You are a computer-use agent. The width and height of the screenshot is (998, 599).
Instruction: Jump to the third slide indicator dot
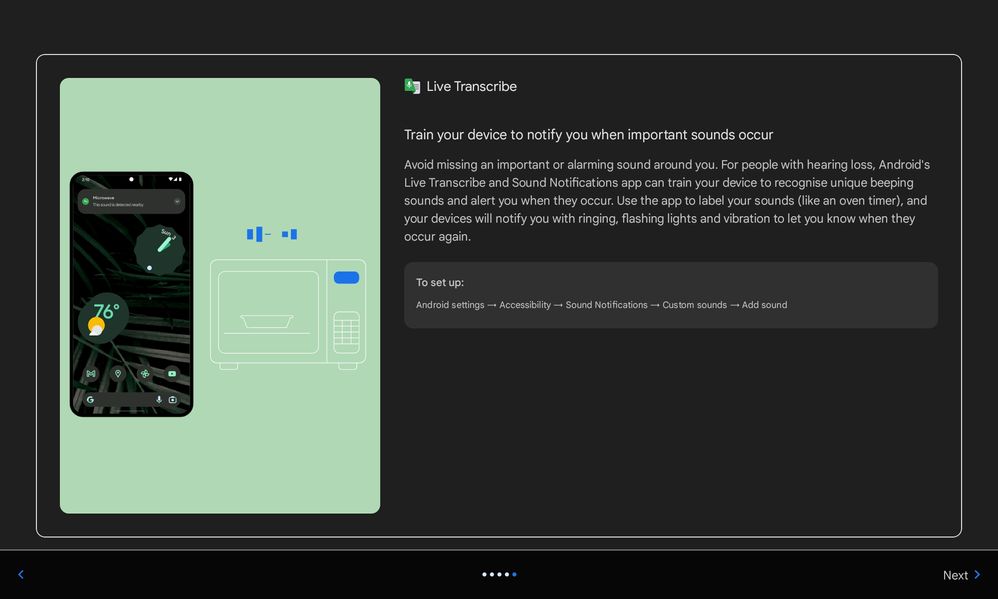pyautogui.click(x=499, y=574)
